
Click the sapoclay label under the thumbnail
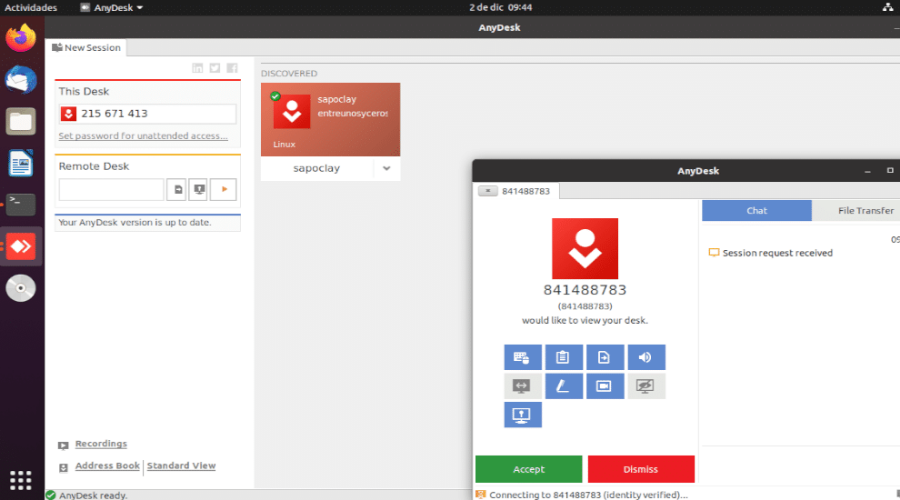coord(316,168)
